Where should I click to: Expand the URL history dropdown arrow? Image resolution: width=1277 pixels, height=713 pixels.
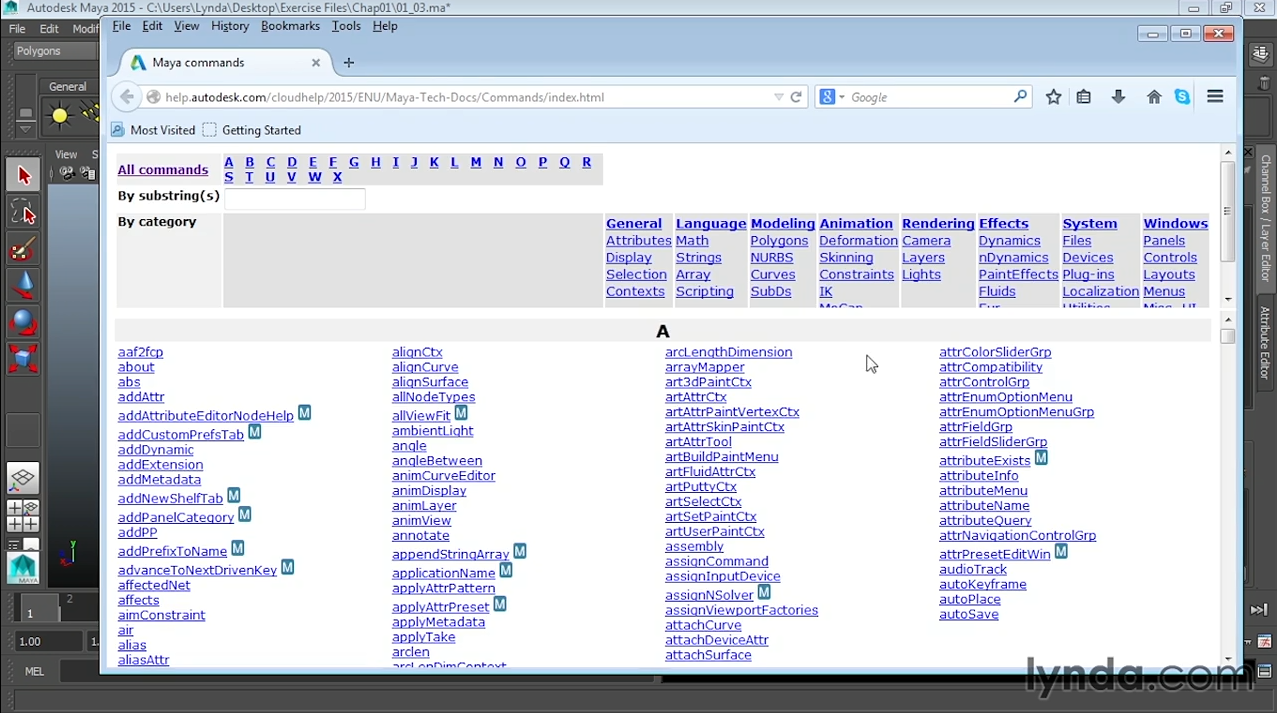coord(778,97)
